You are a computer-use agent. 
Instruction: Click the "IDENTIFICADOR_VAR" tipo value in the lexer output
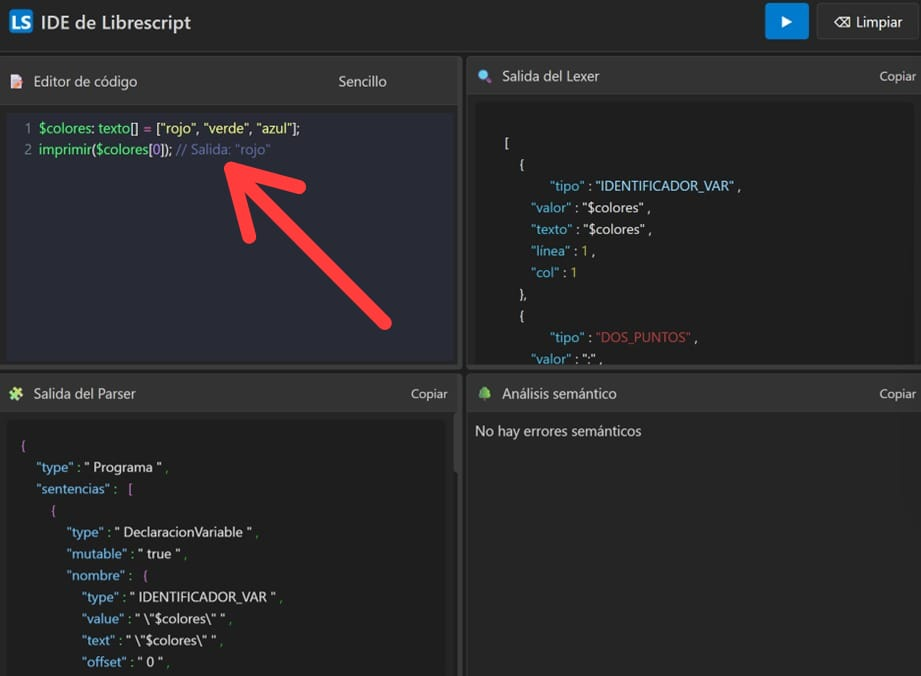coord(665,186)
